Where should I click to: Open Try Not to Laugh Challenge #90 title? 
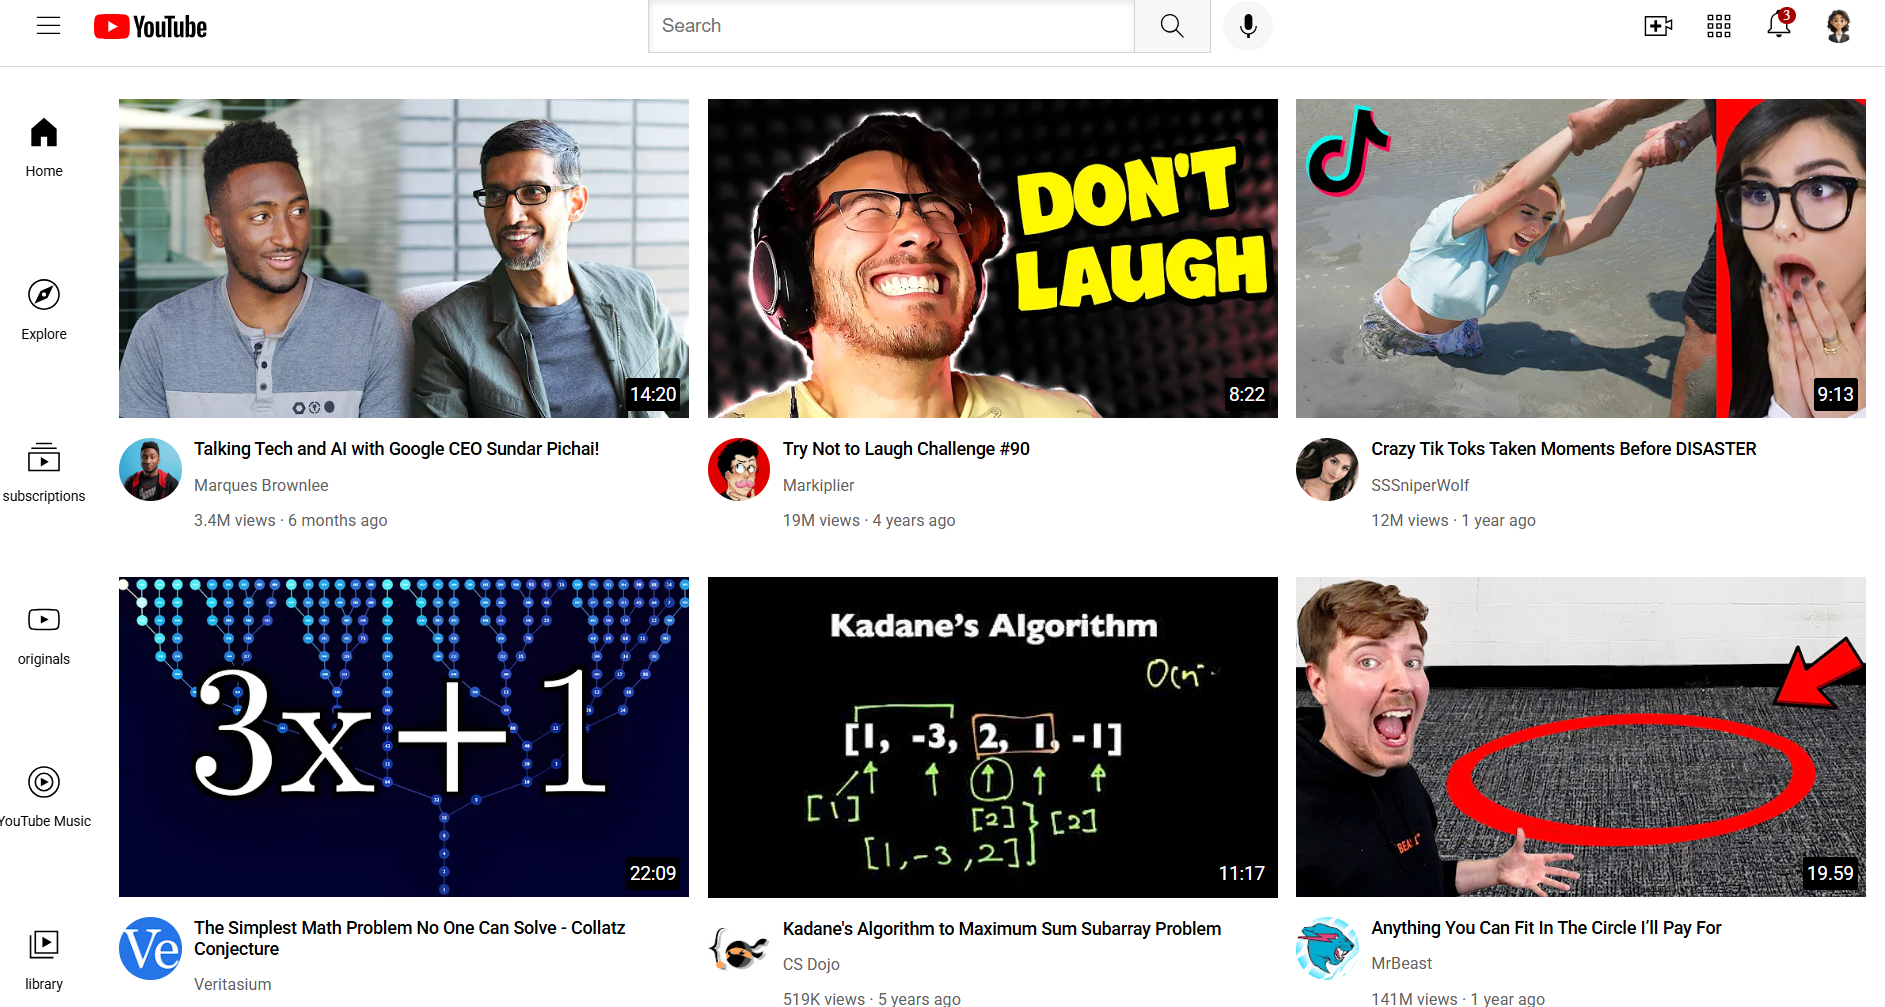coord(906,449)
